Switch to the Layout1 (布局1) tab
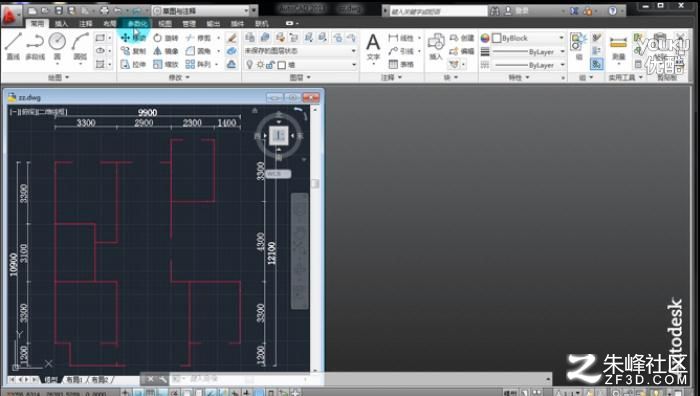Image resolution: width=700 pixels, height=396 pixels. click(75, 380)
